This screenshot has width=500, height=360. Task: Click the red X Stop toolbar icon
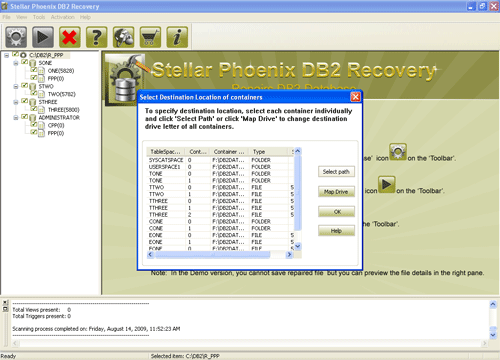tap(70, 37)
